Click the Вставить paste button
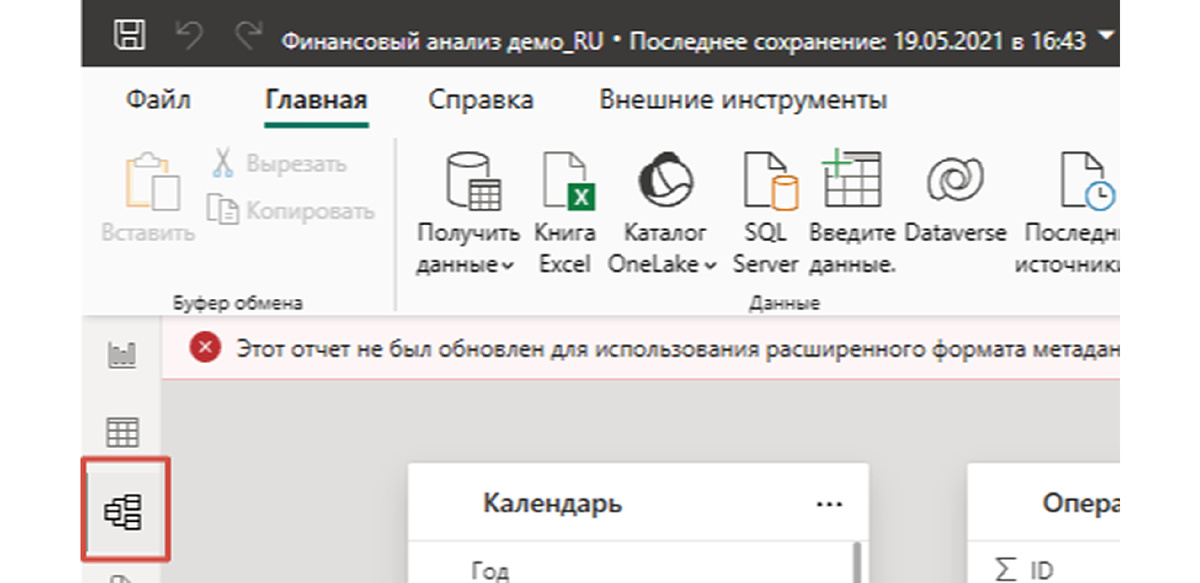 pyautogui.click(x=148, y=197)
